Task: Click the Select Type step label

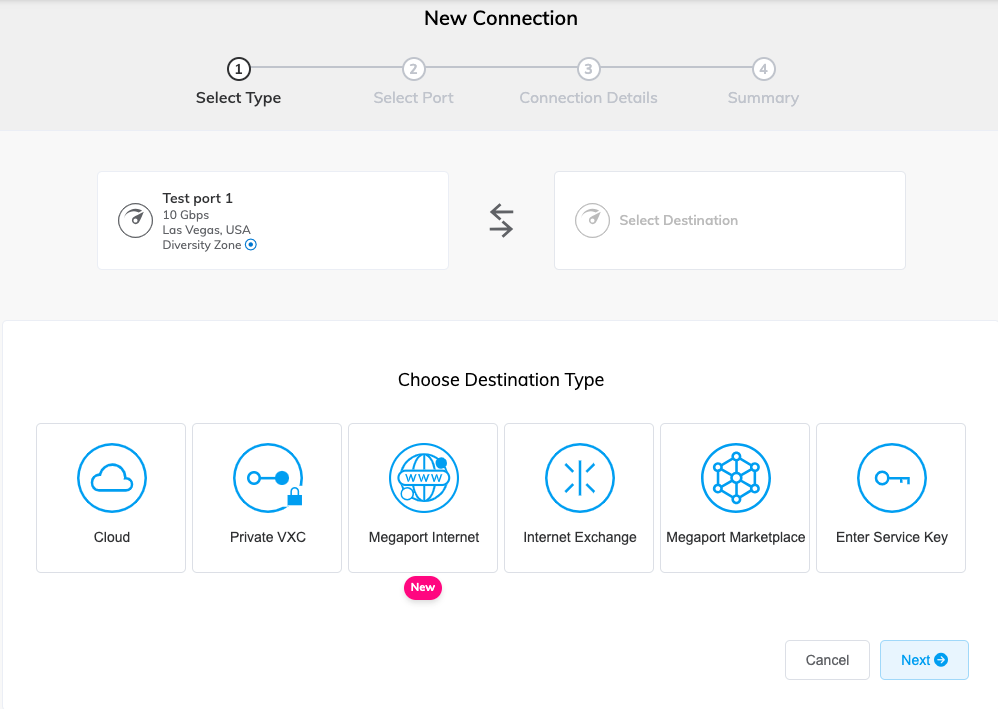Action: coord(239,98)
